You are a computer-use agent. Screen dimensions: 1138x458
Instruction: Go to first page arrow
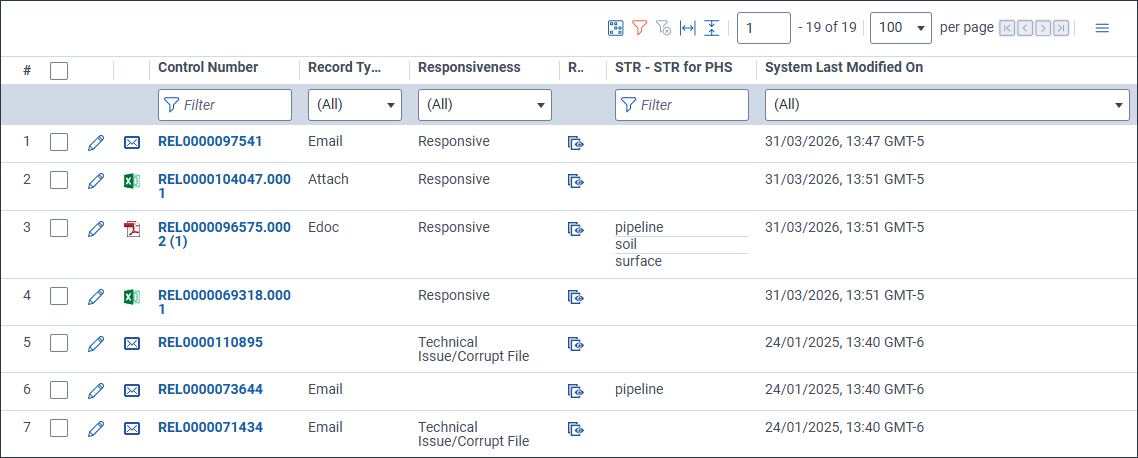(1007, 28)
